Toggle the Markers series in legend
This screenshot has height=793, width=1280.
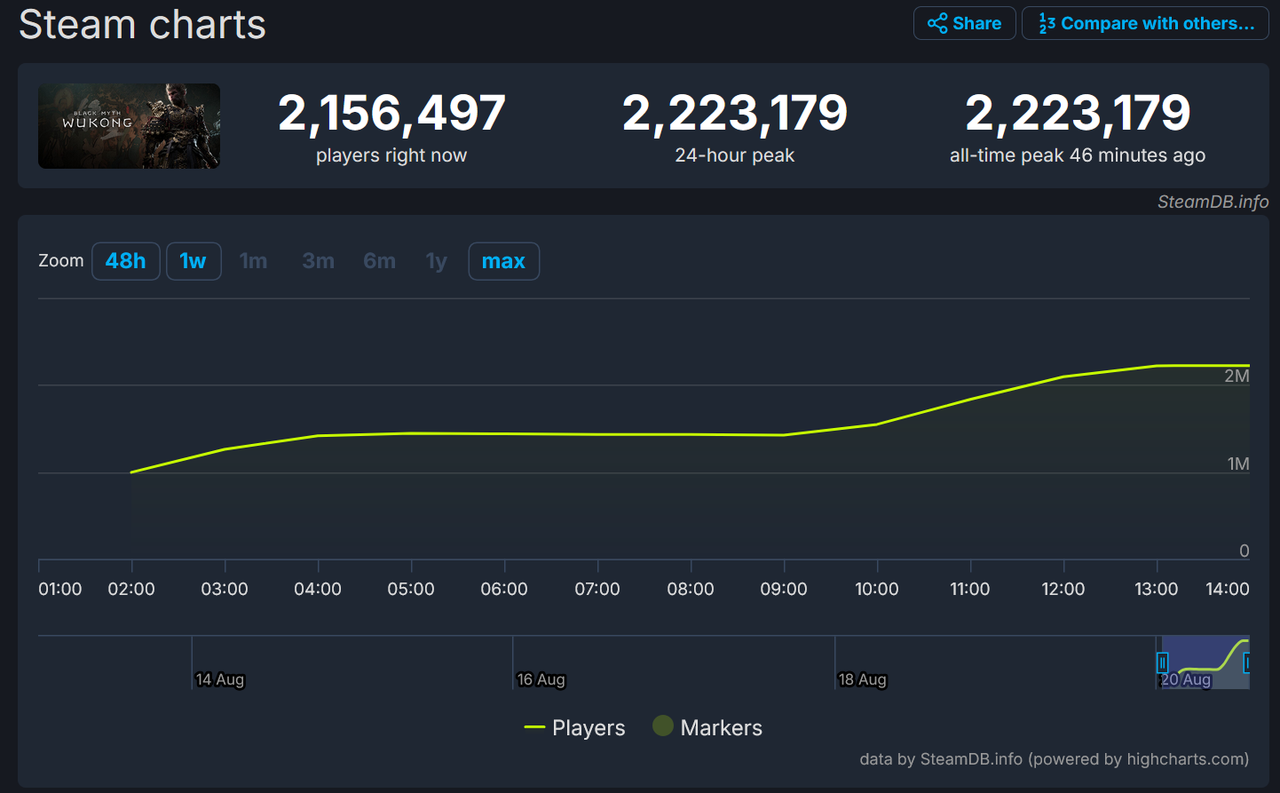tap(707, 727)
